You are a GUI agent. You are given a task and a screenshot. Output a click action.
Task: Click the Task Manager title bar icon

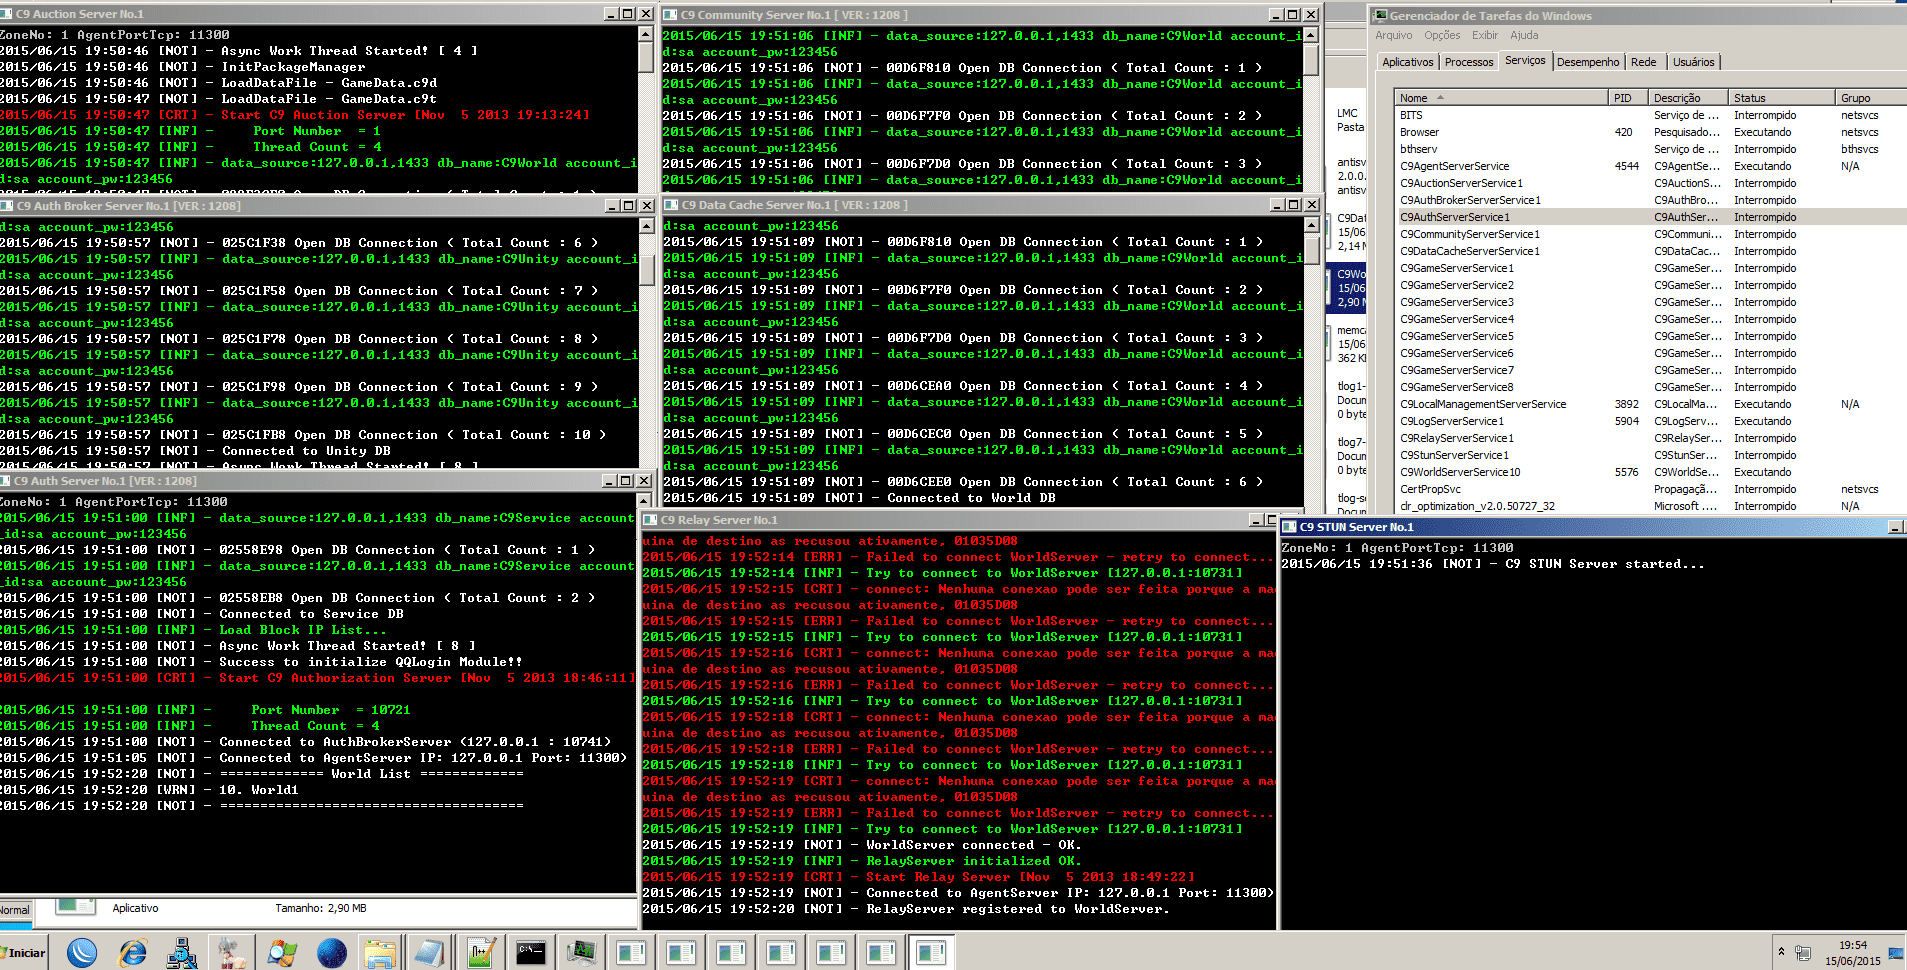(1381, 16)
